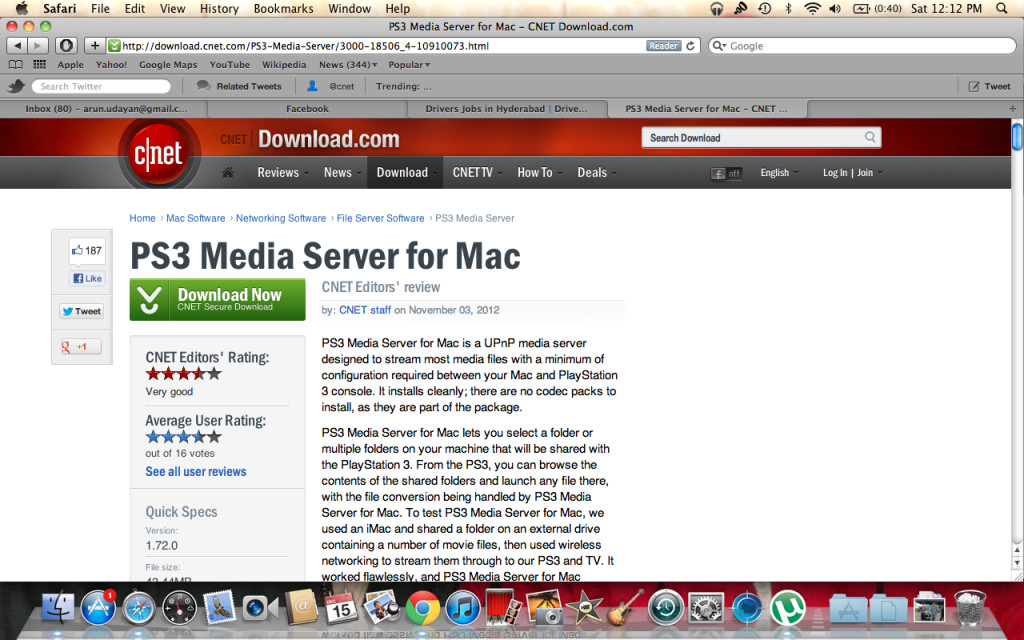1024x640 pixels.
Task: Open System Preferences gear in Dock
Action: (x=706, y=609)
